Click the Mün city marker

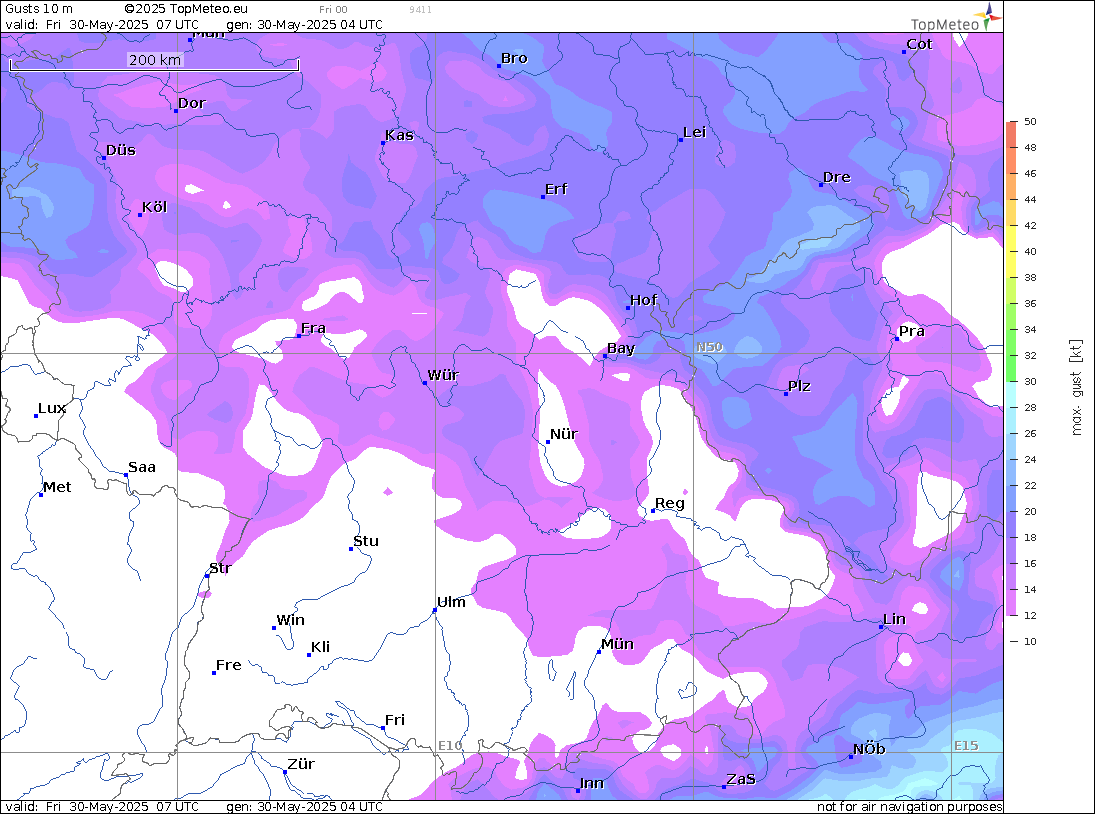click(599, 651)
